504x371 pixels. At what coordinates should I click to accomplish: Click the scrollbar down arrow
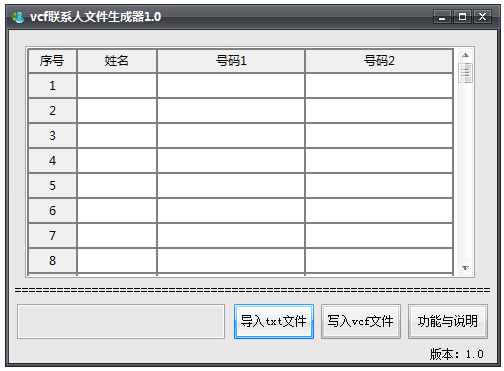[466, 268]
